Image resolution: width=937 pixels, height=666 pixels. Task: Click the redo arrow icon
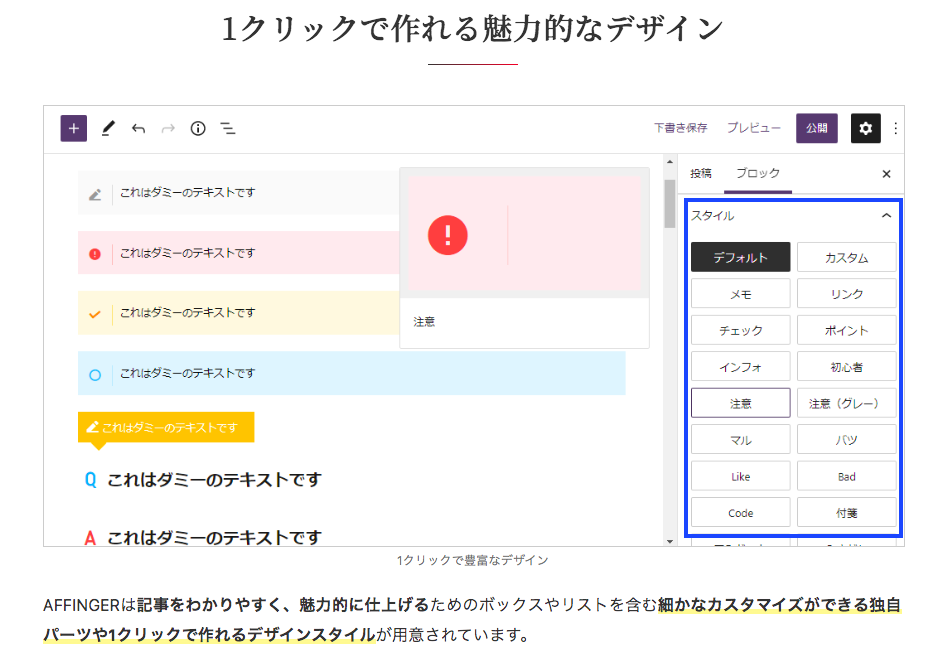169,128
